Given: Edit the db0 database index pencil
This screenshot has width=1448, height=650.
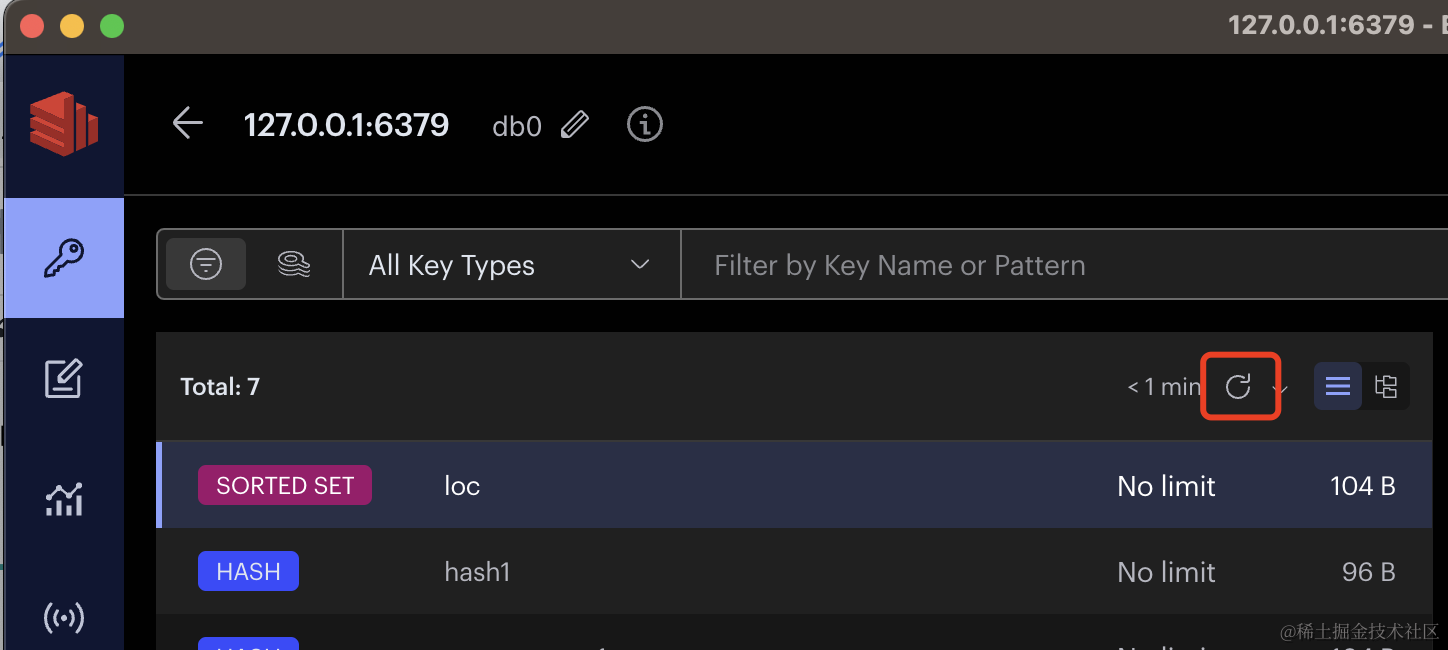Looking at the screenshot, I should 575,125.
